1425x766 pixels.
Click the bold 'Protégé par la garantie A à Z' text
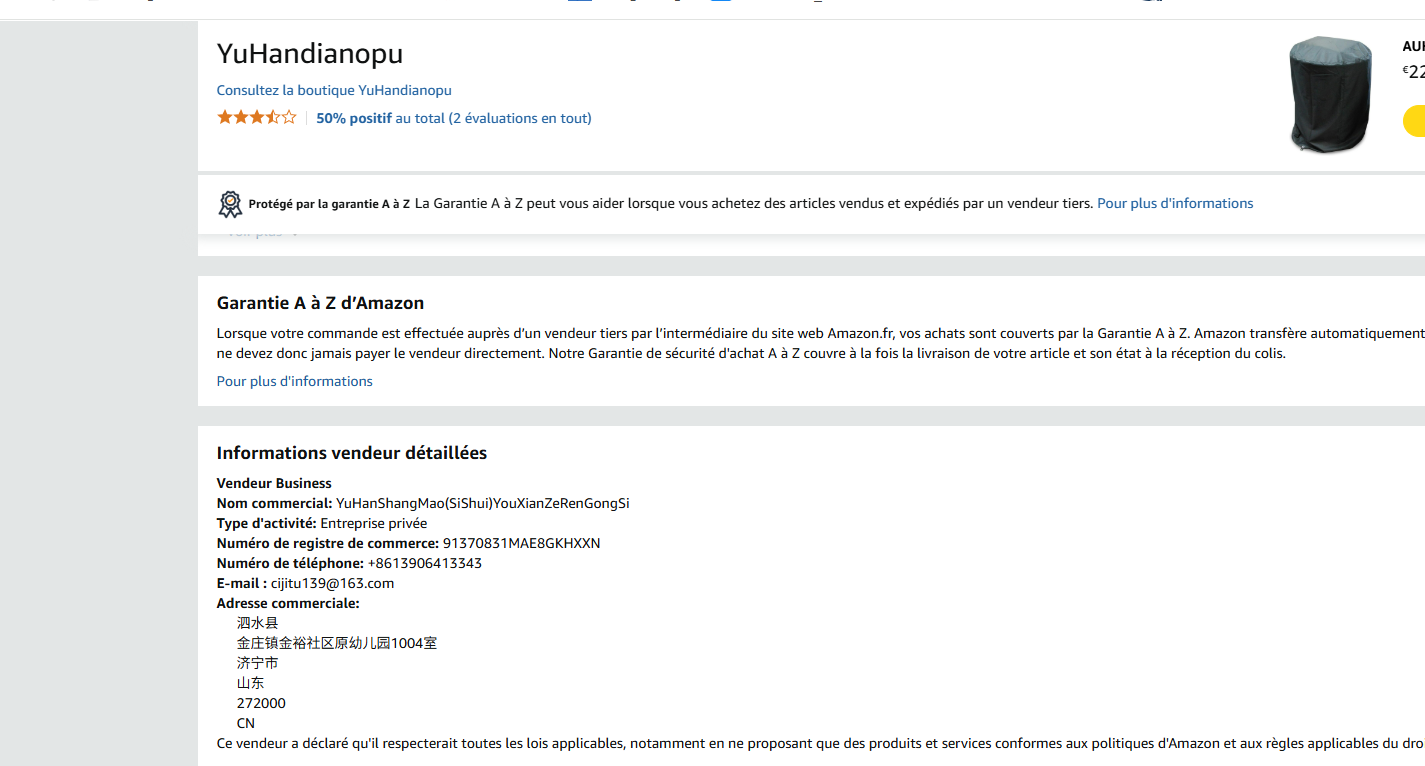329,204
